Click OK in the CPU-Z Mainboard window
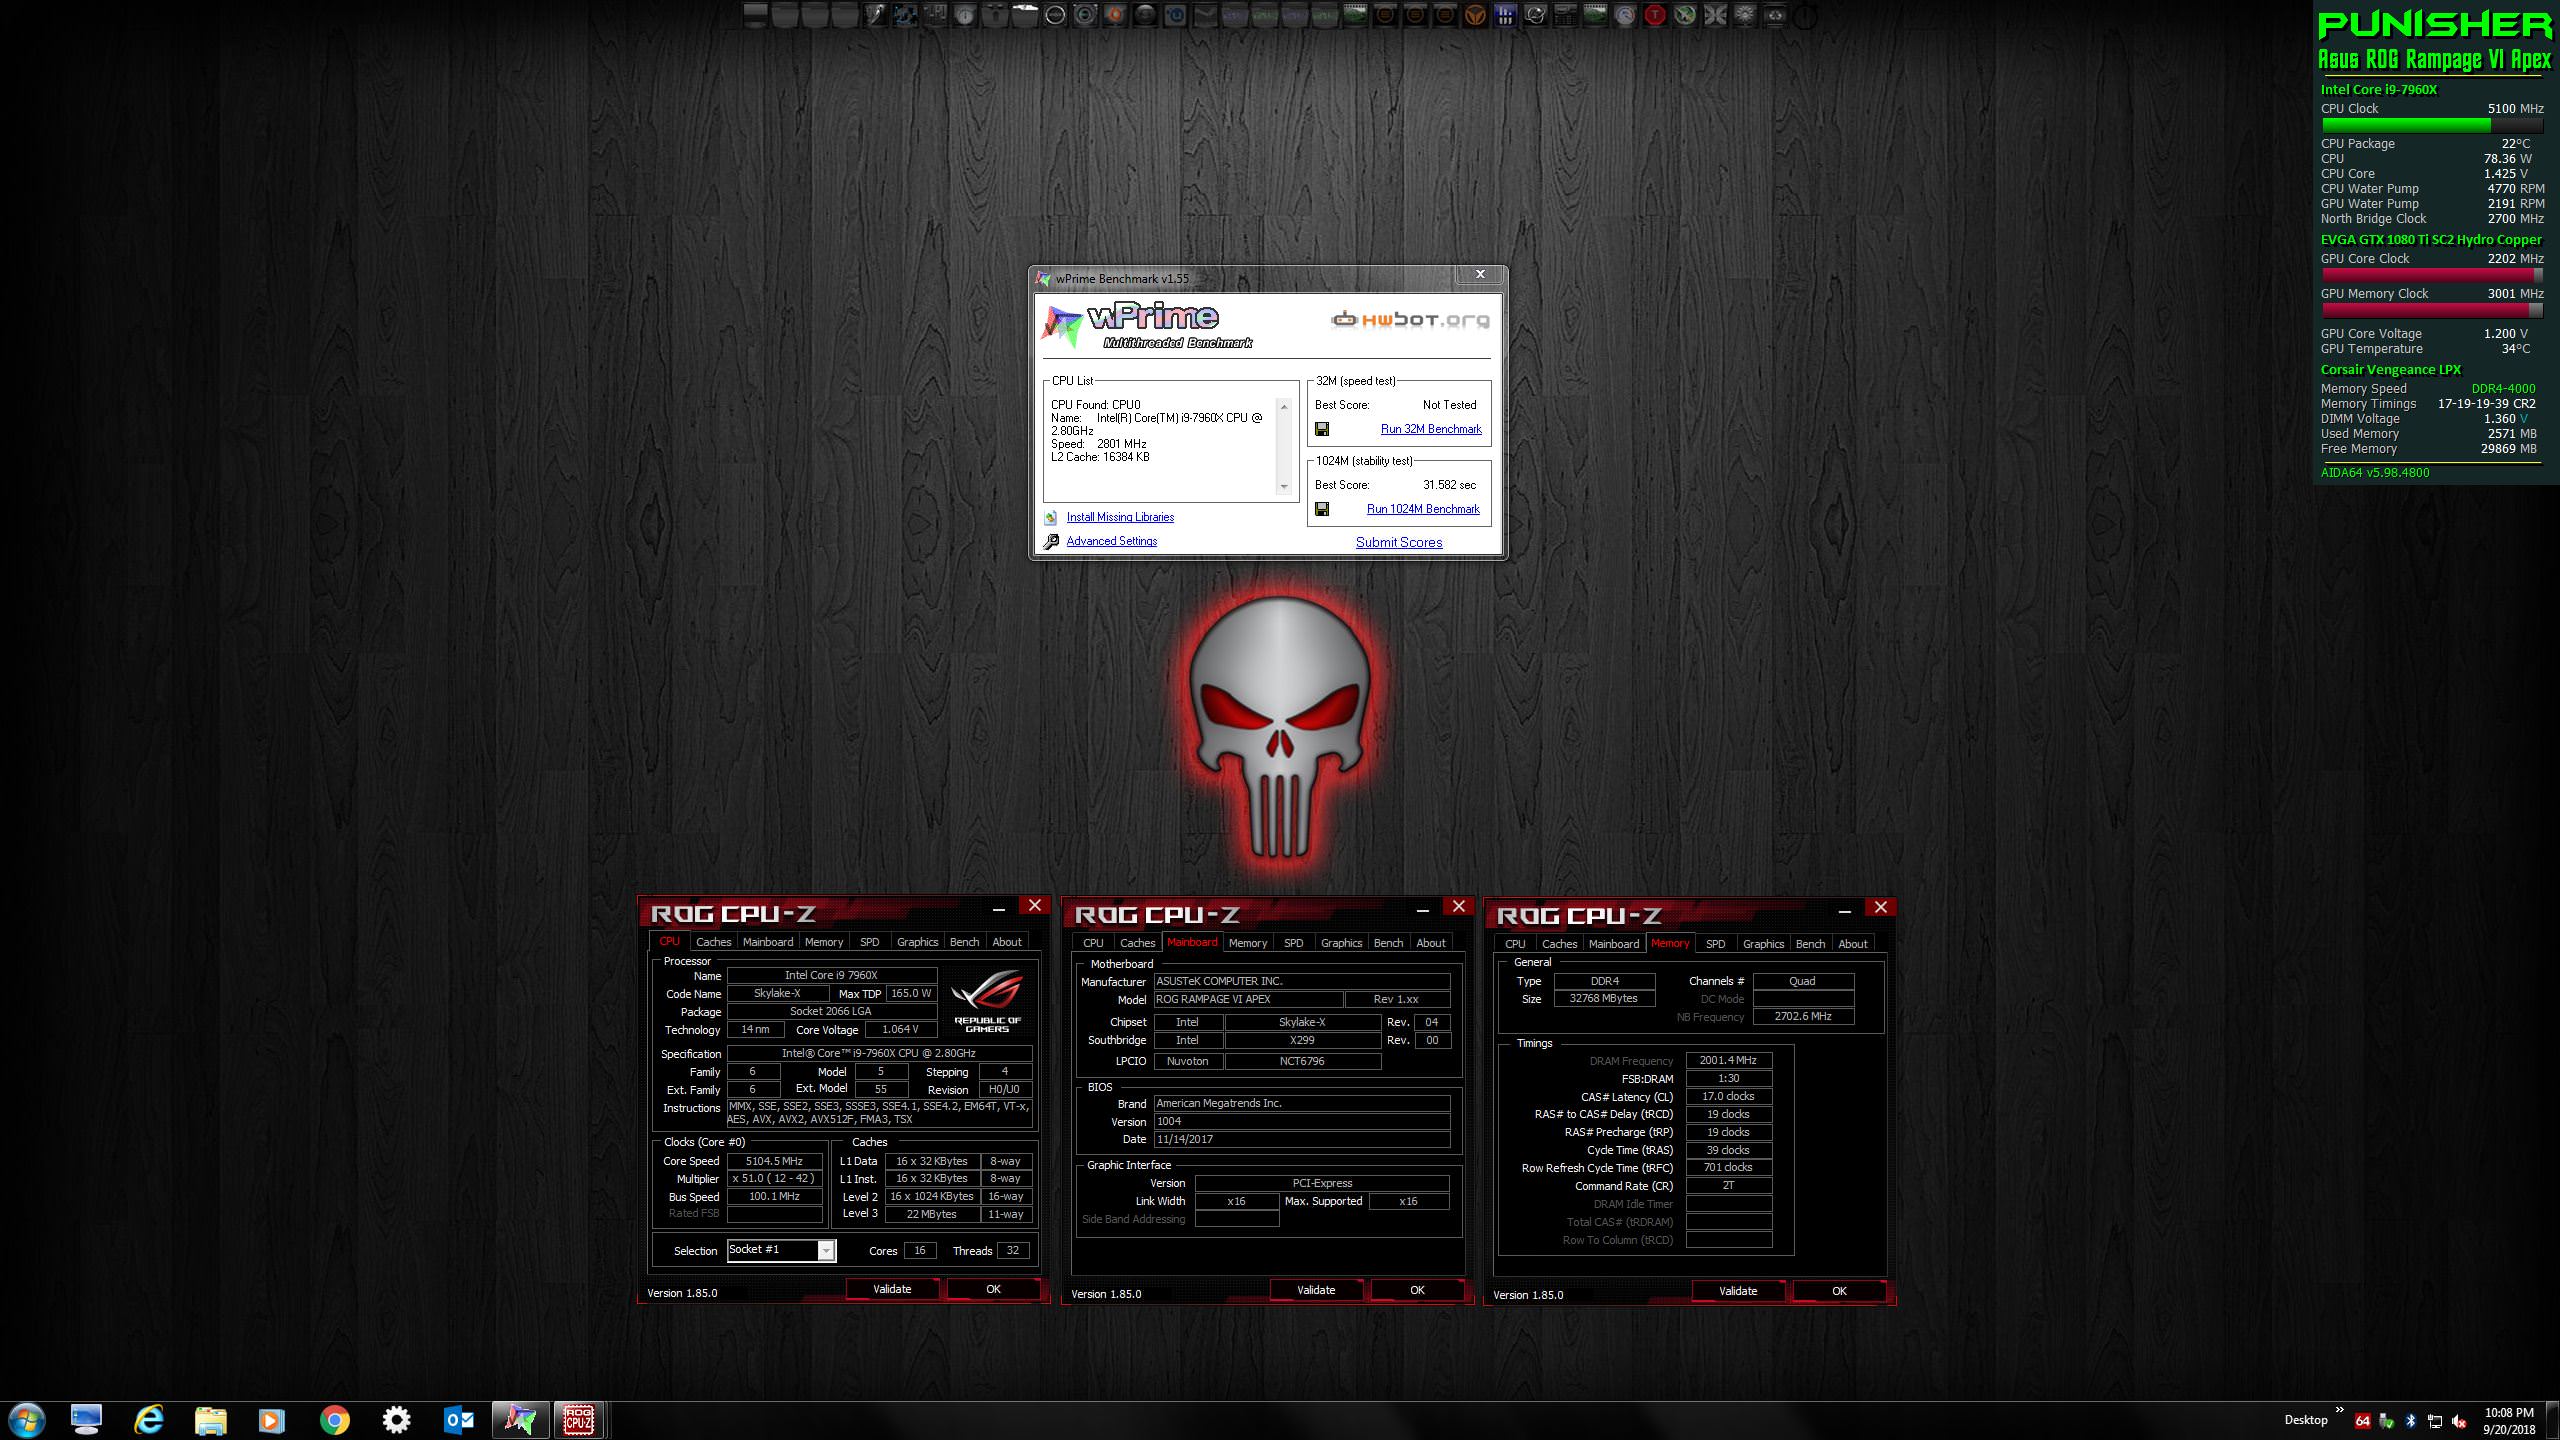 (1417, 1290)
